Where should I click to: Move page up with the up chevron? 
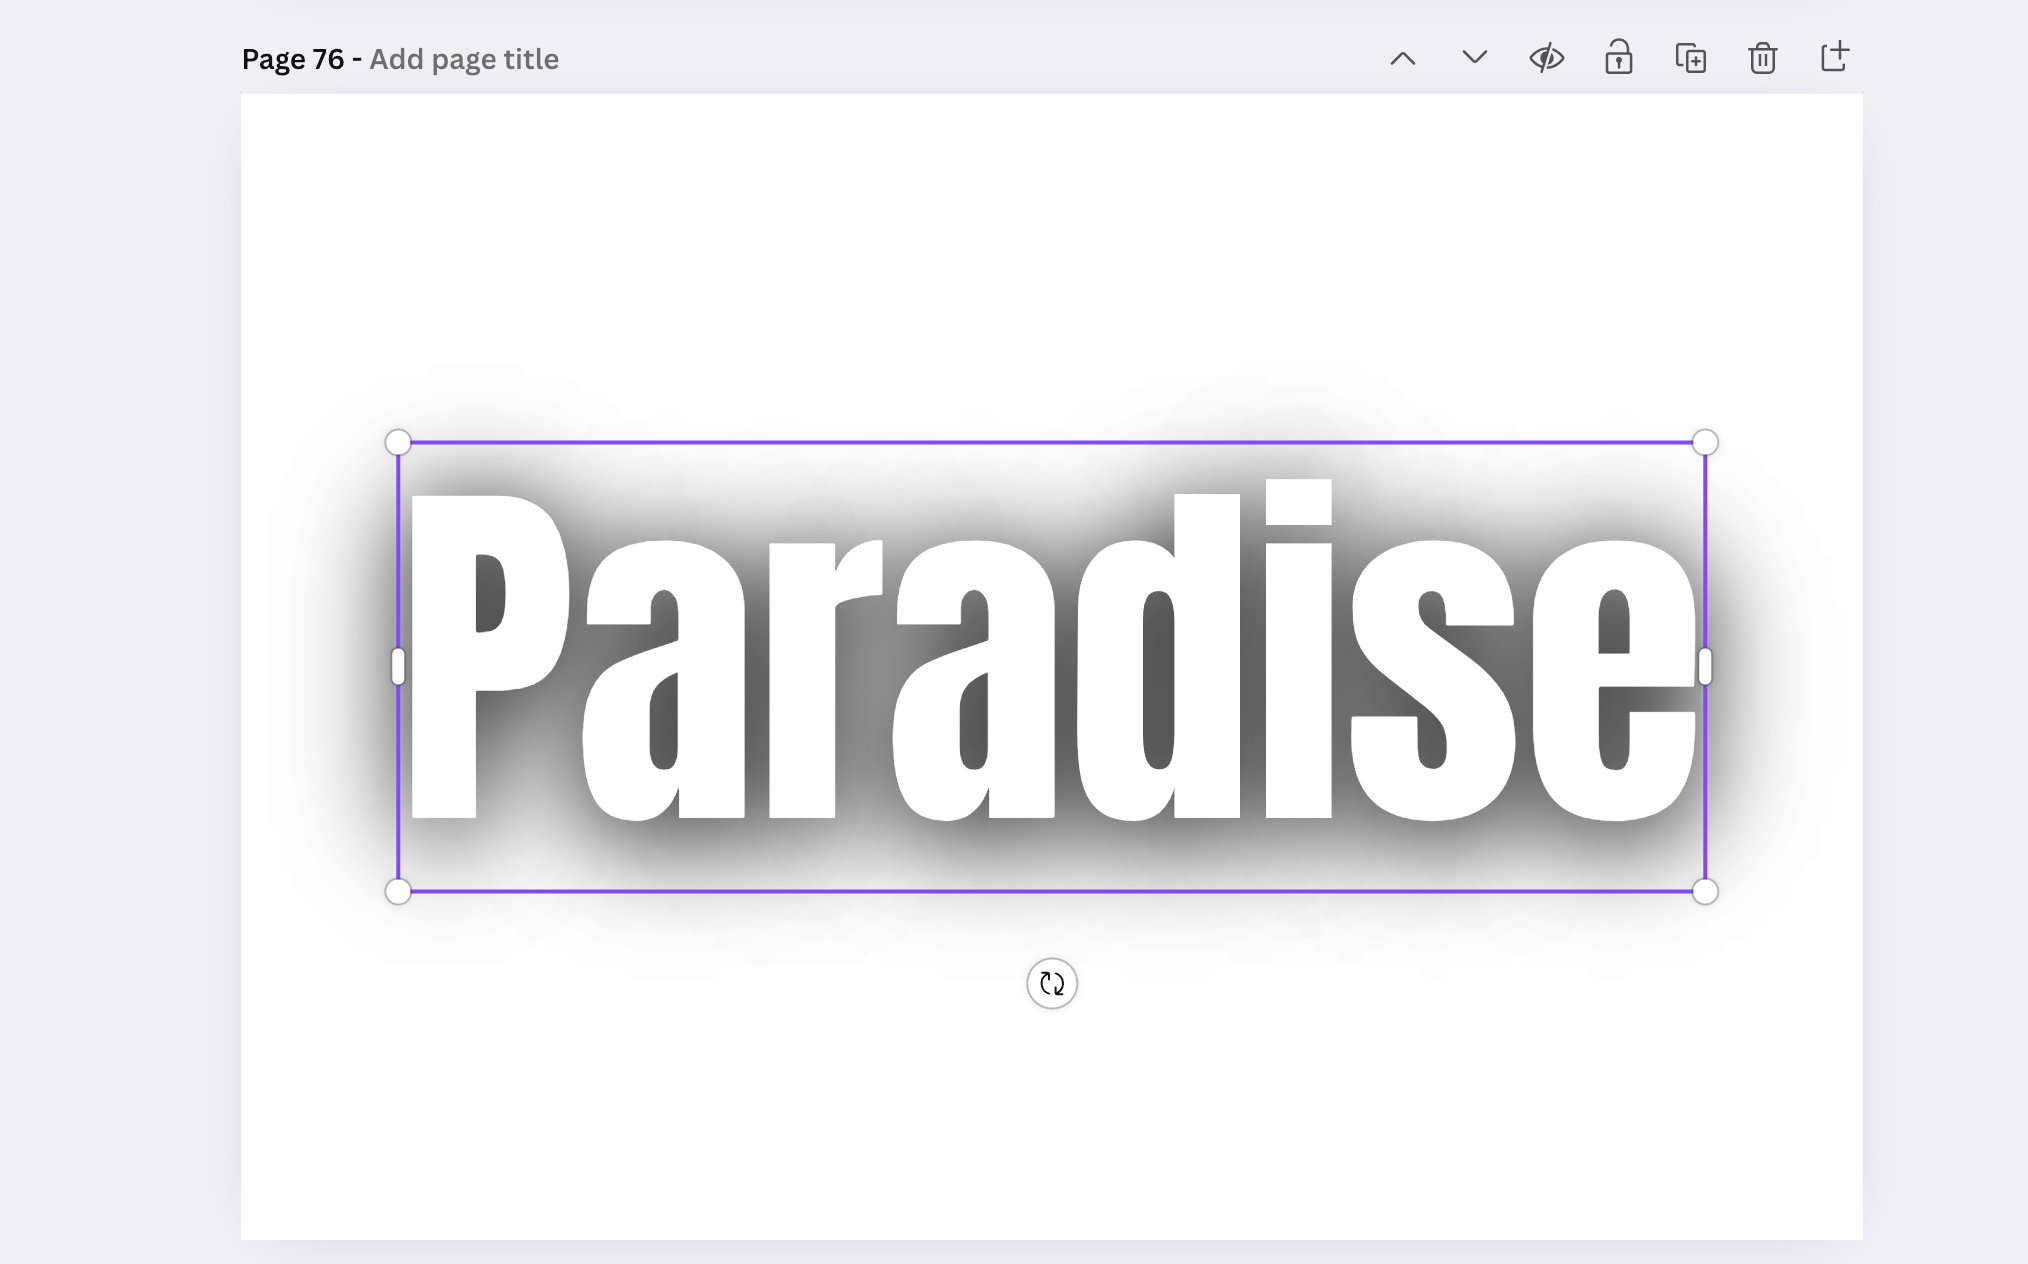coord(1403,59)
